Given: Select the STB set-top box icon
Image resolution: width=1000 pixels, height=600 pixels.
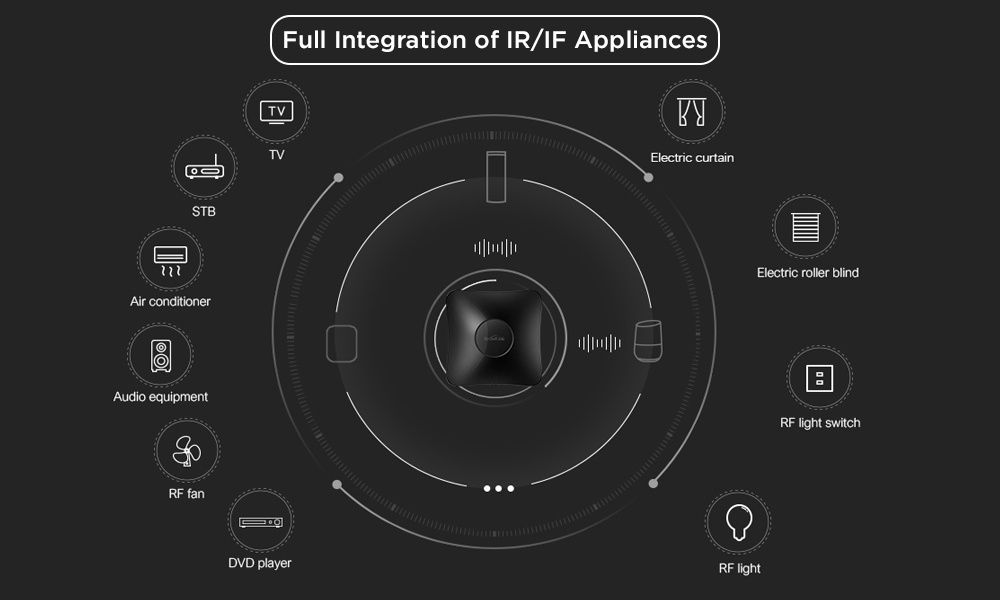Looking at the screenshot, I should tap(203, 168).
